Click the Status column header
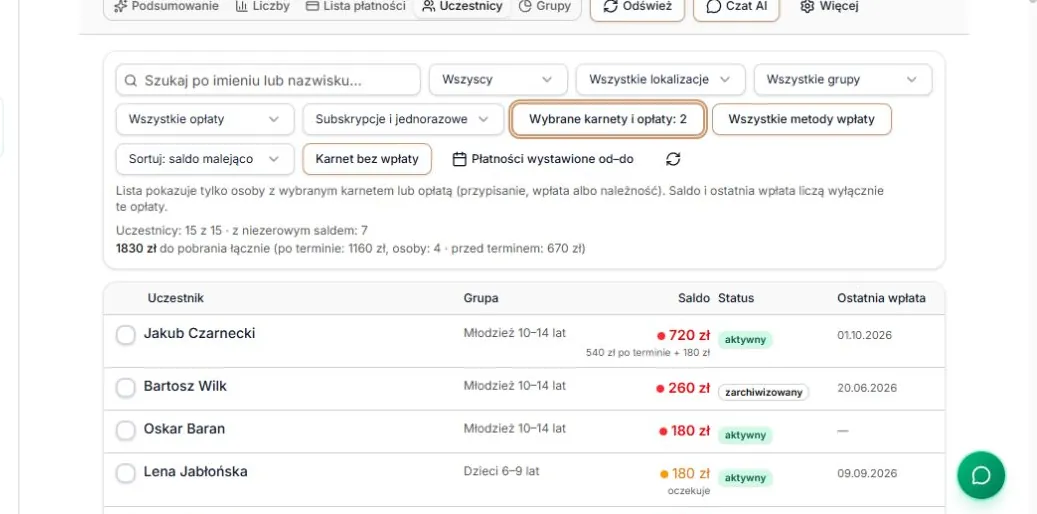Viewport: 1037px width, 514px height. coord(736,298)
